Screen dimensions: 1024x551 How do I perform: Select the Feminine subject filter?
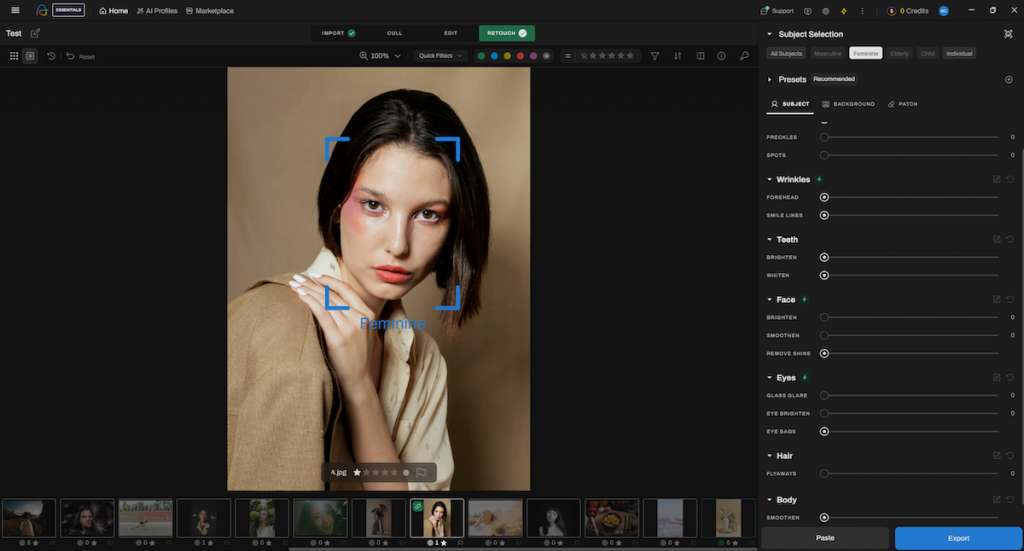pos(865,53)
